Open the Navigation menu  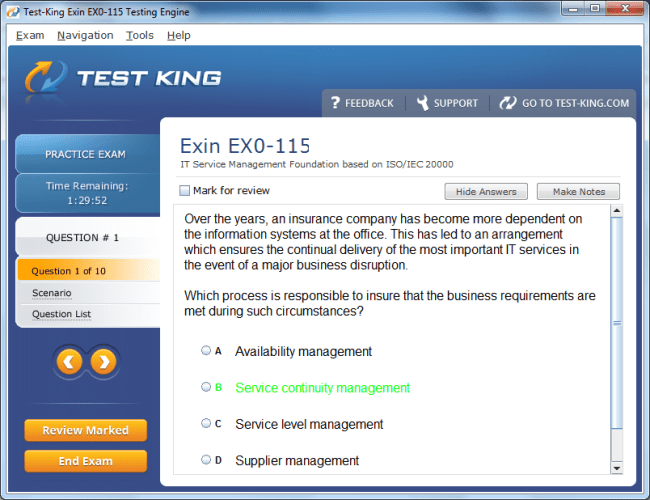pyautogui.click(x=85, y=36)
